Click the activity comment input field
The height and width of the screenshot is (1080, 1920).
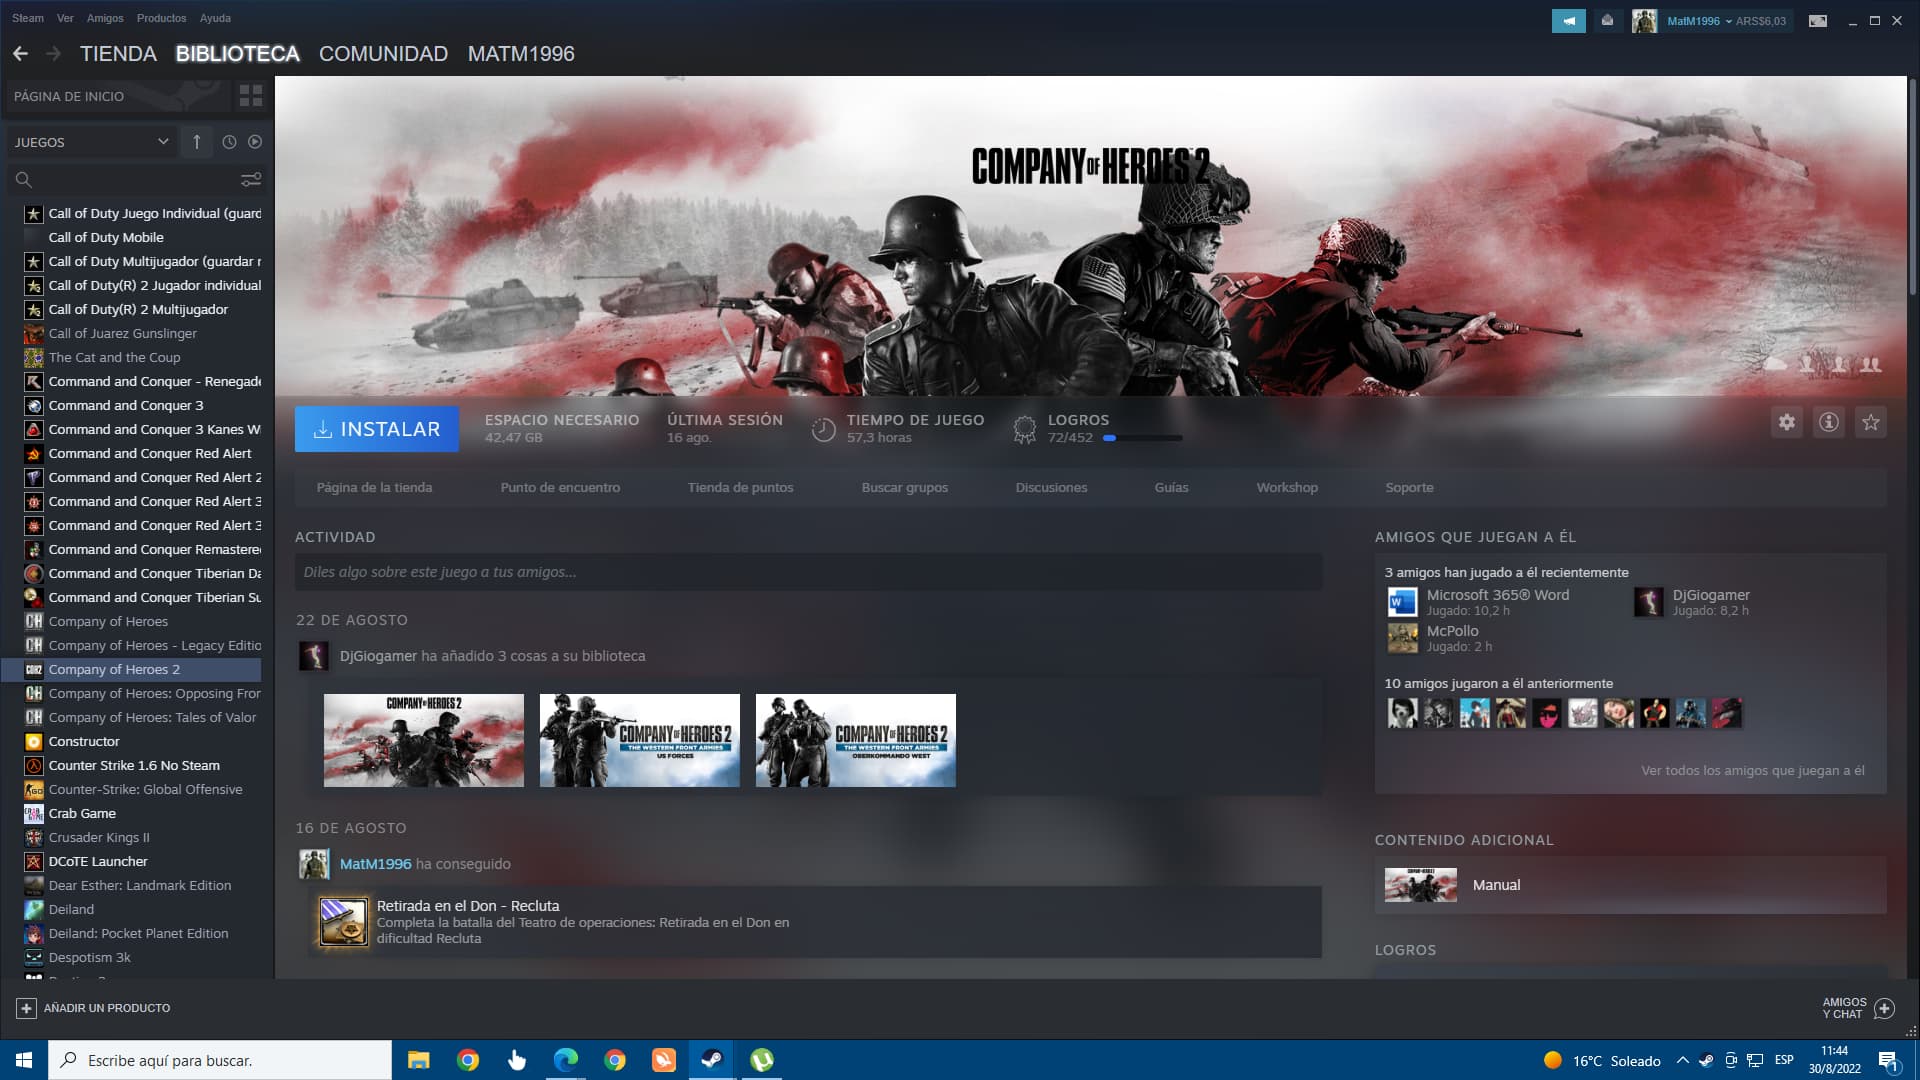[x=808, y=572]
